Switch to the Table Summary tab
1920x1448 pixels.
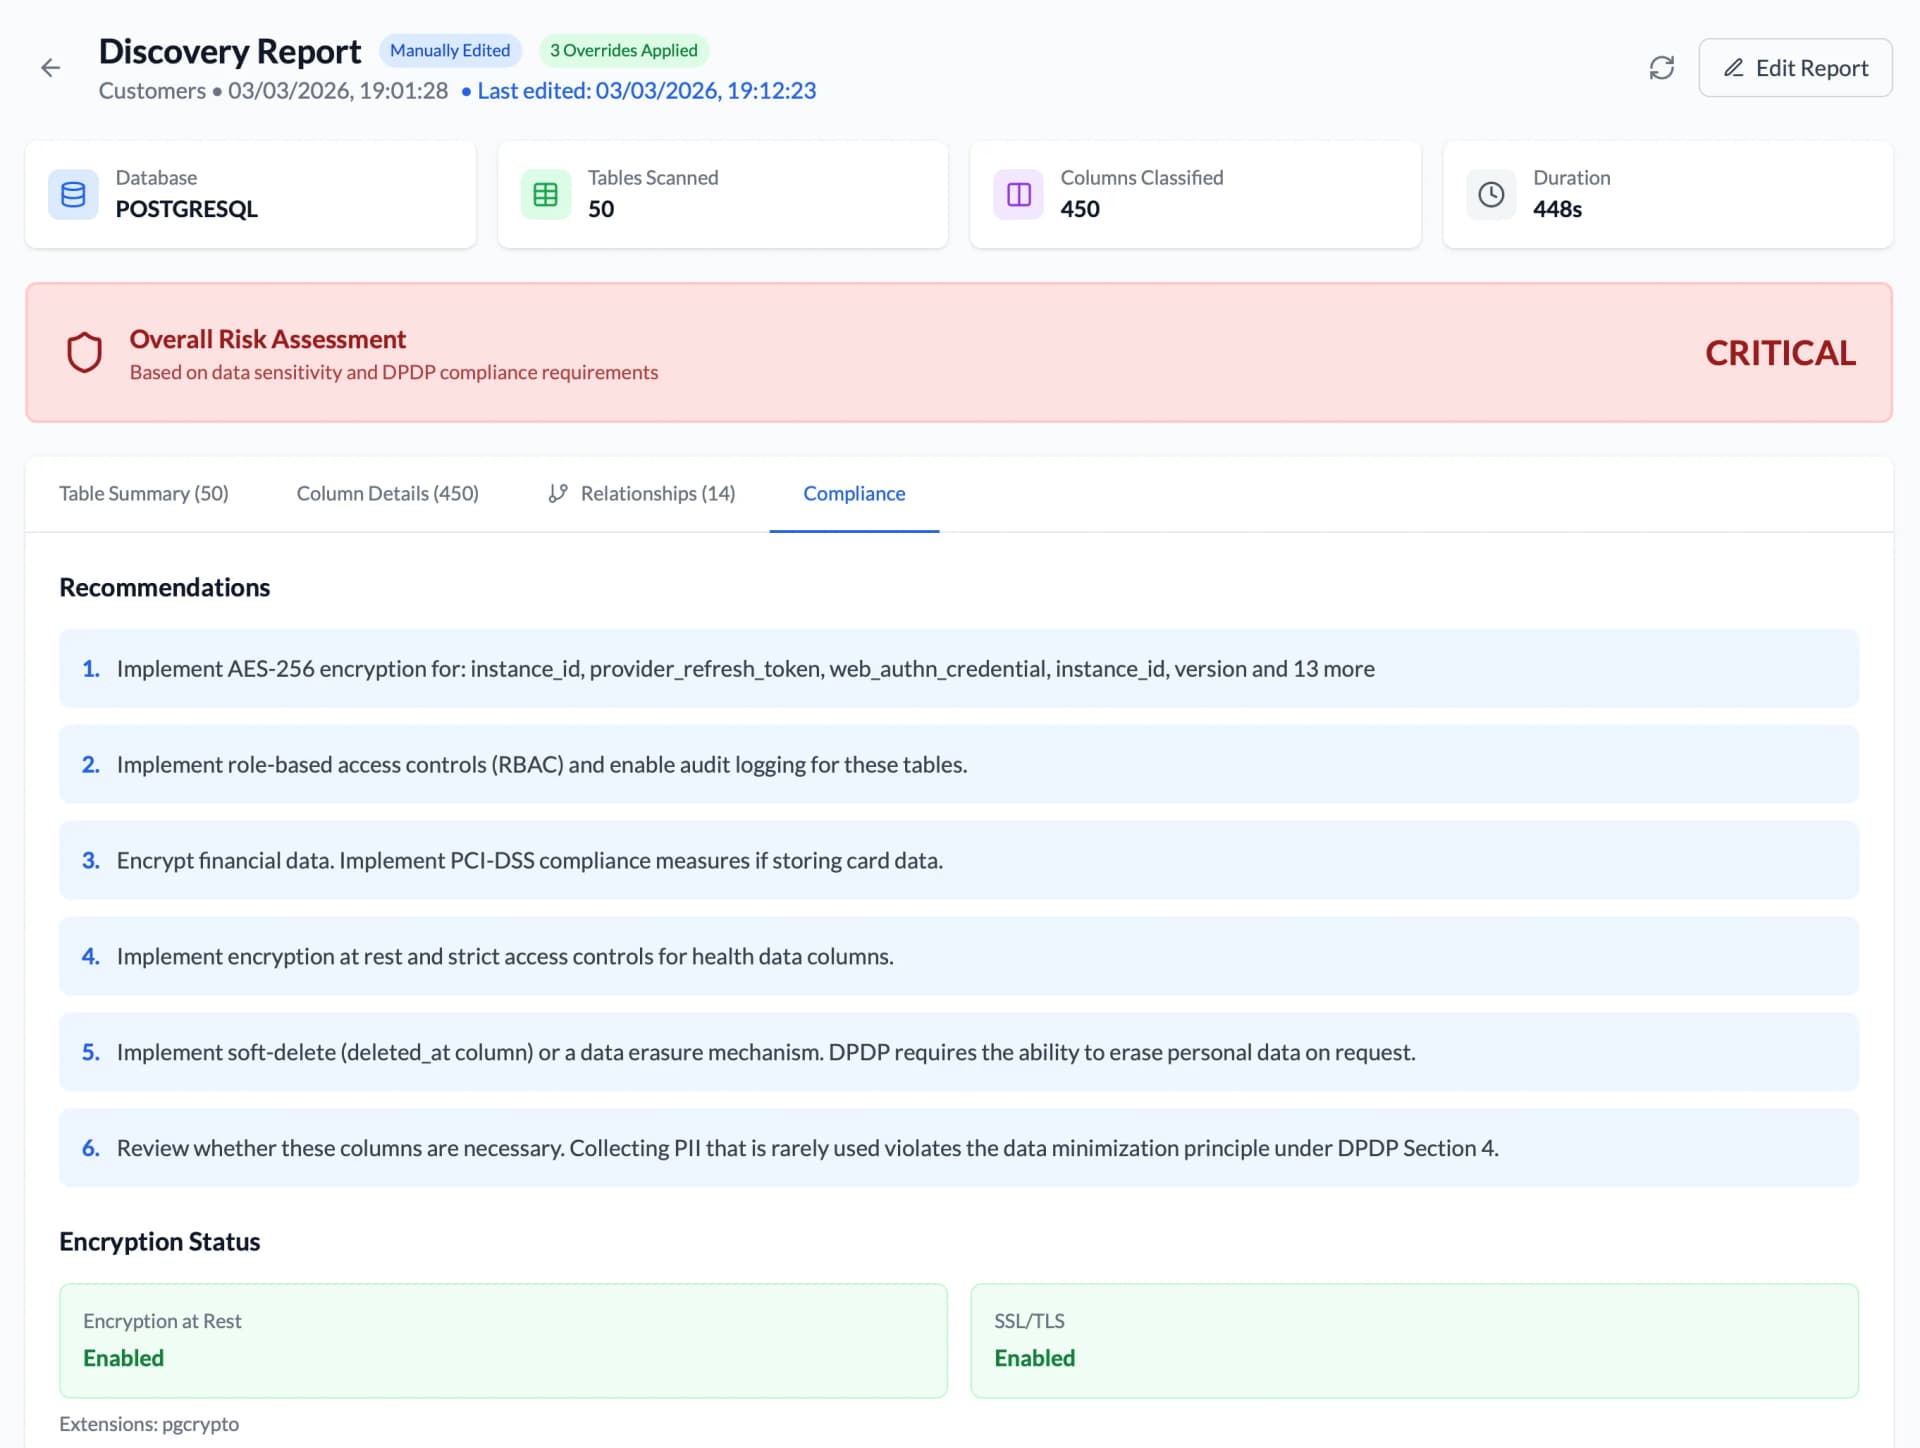pyautogui.click(x=143, y=493)
